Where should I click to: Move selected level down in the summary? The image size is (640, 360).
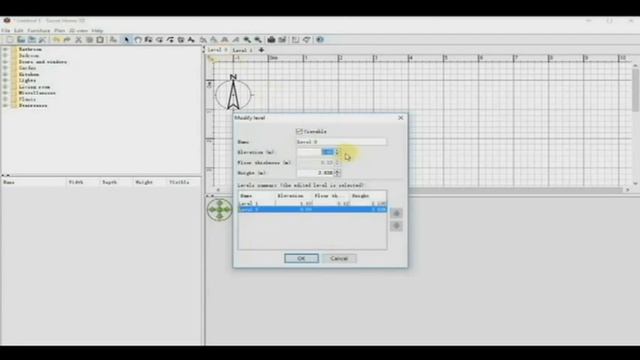point(396,226)
